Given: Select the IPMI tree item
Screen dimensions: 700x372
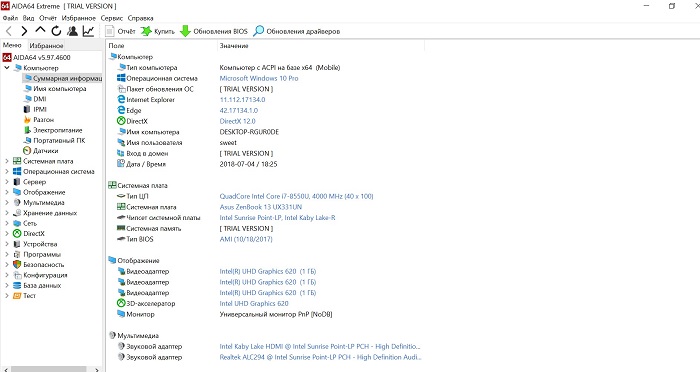Looking at the screenshot, I should click(x=35, y=109).
